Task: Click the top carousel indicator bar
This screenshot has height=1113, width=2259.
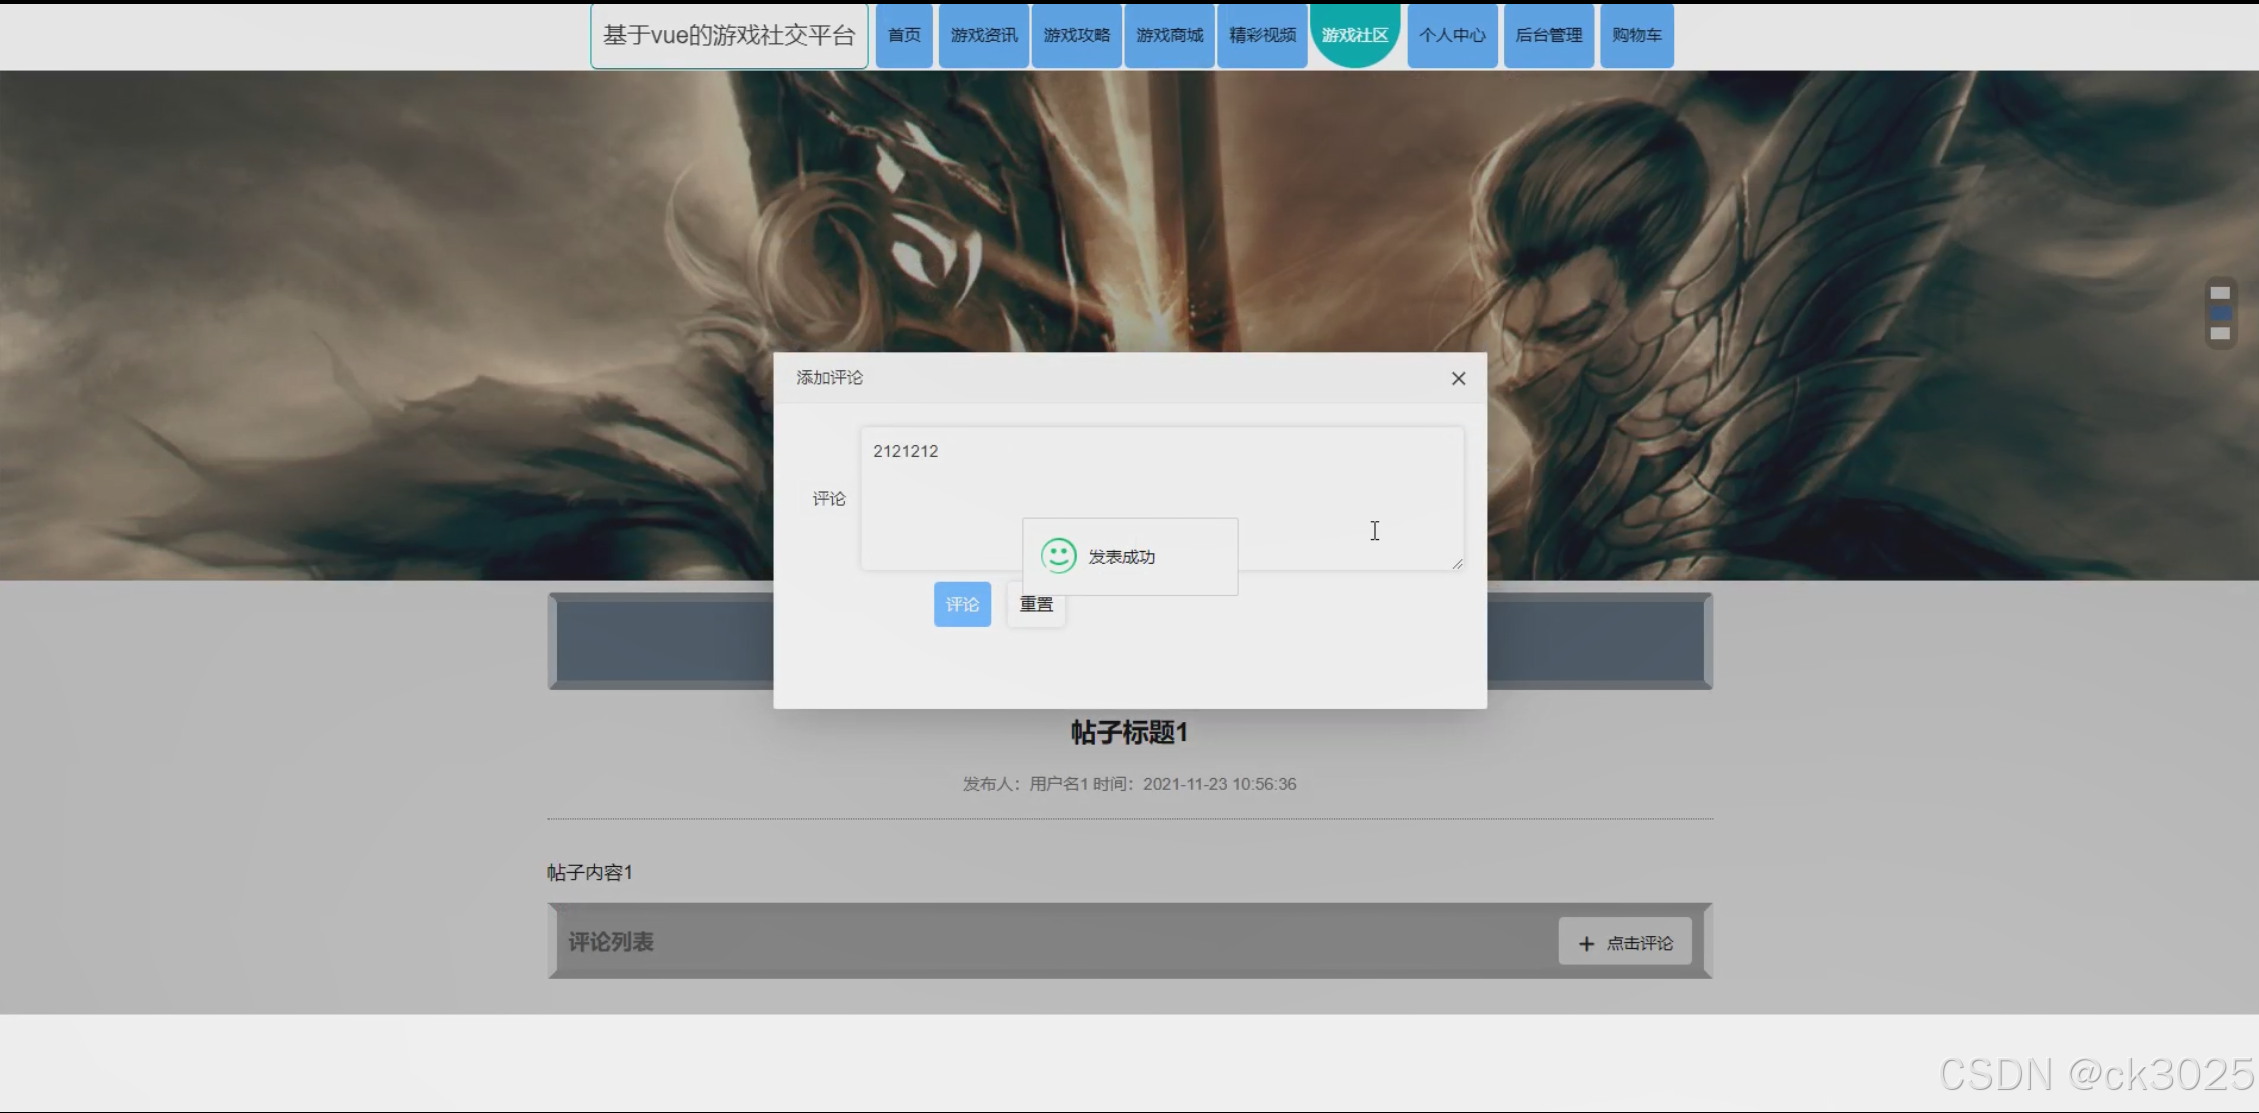Action: (x=2219, y=293)
